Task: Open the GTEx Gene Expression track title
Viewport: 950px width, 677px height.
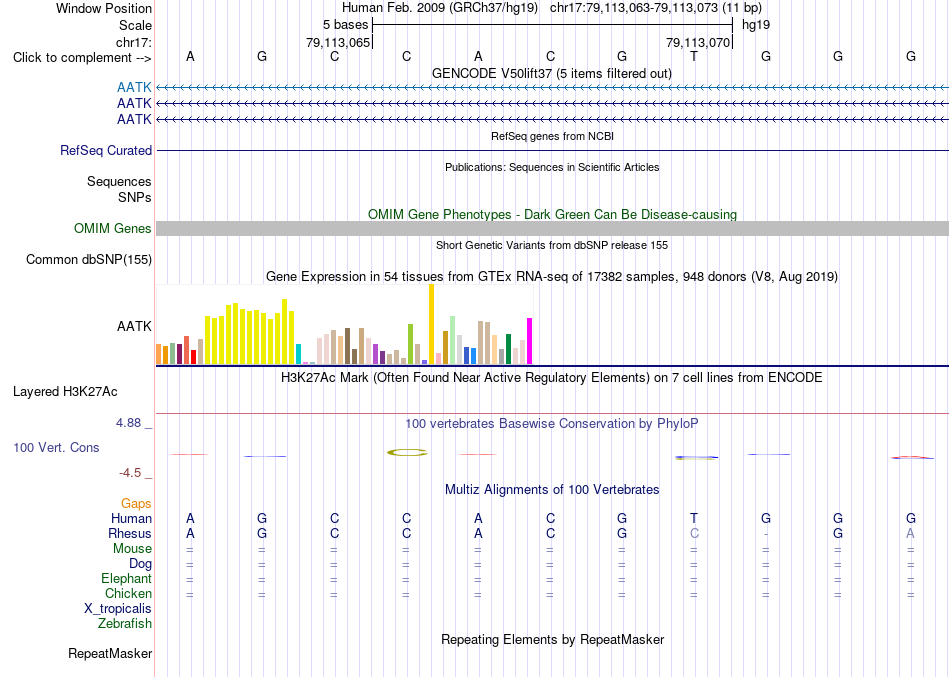Action: pos(552,276)
